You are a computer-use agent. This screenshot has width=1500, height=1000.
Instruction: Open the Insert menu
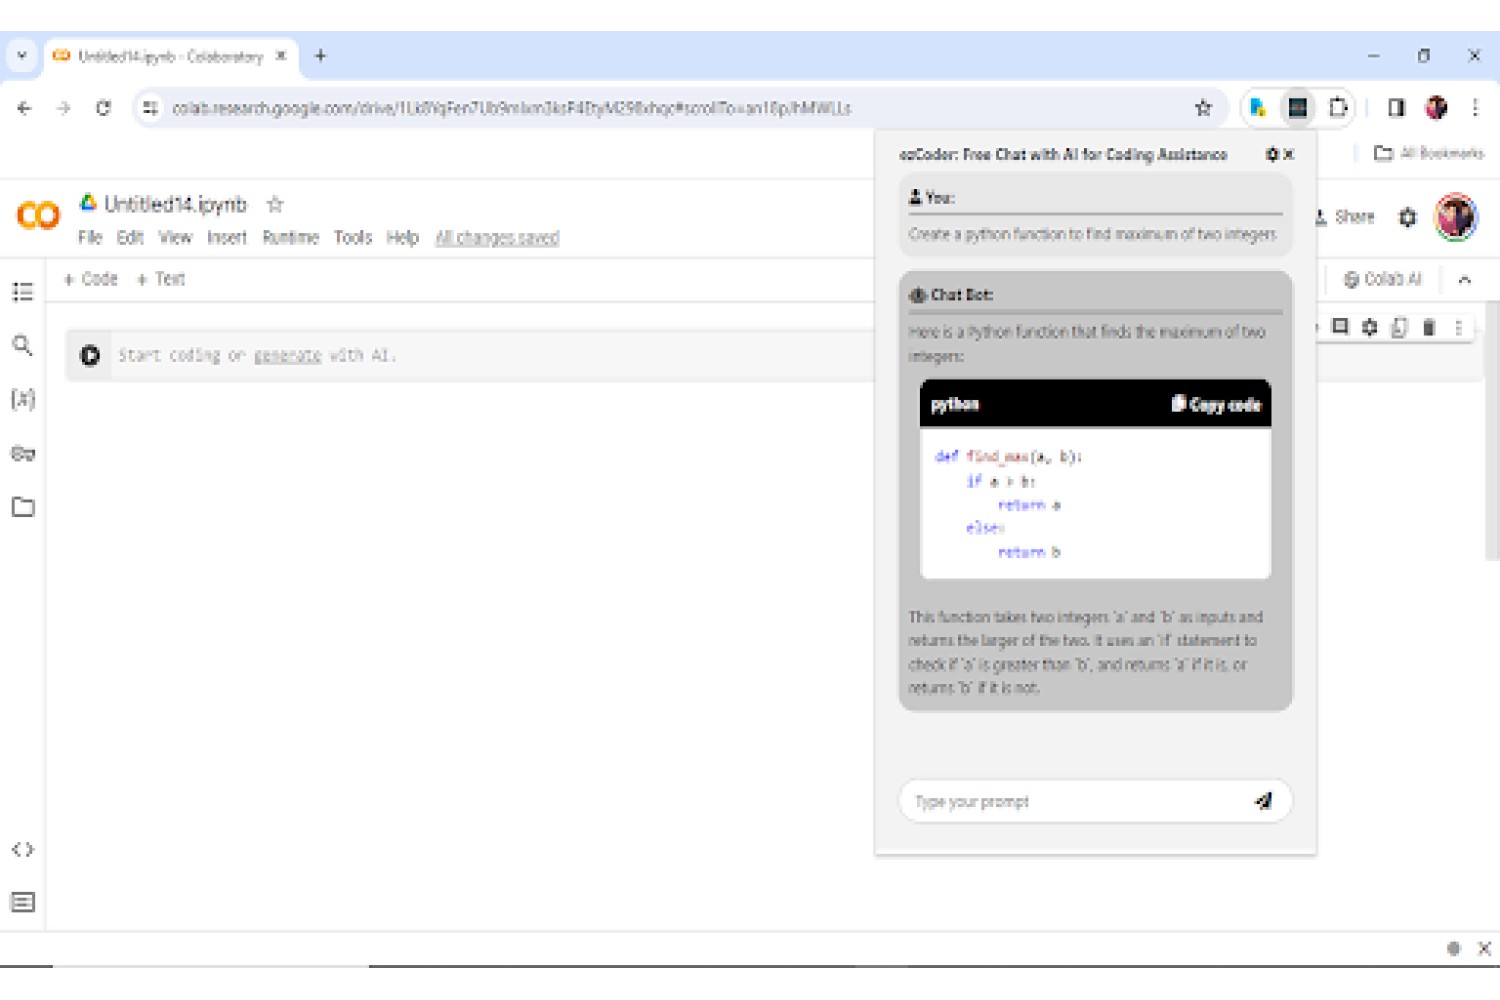tap(227, 238)
